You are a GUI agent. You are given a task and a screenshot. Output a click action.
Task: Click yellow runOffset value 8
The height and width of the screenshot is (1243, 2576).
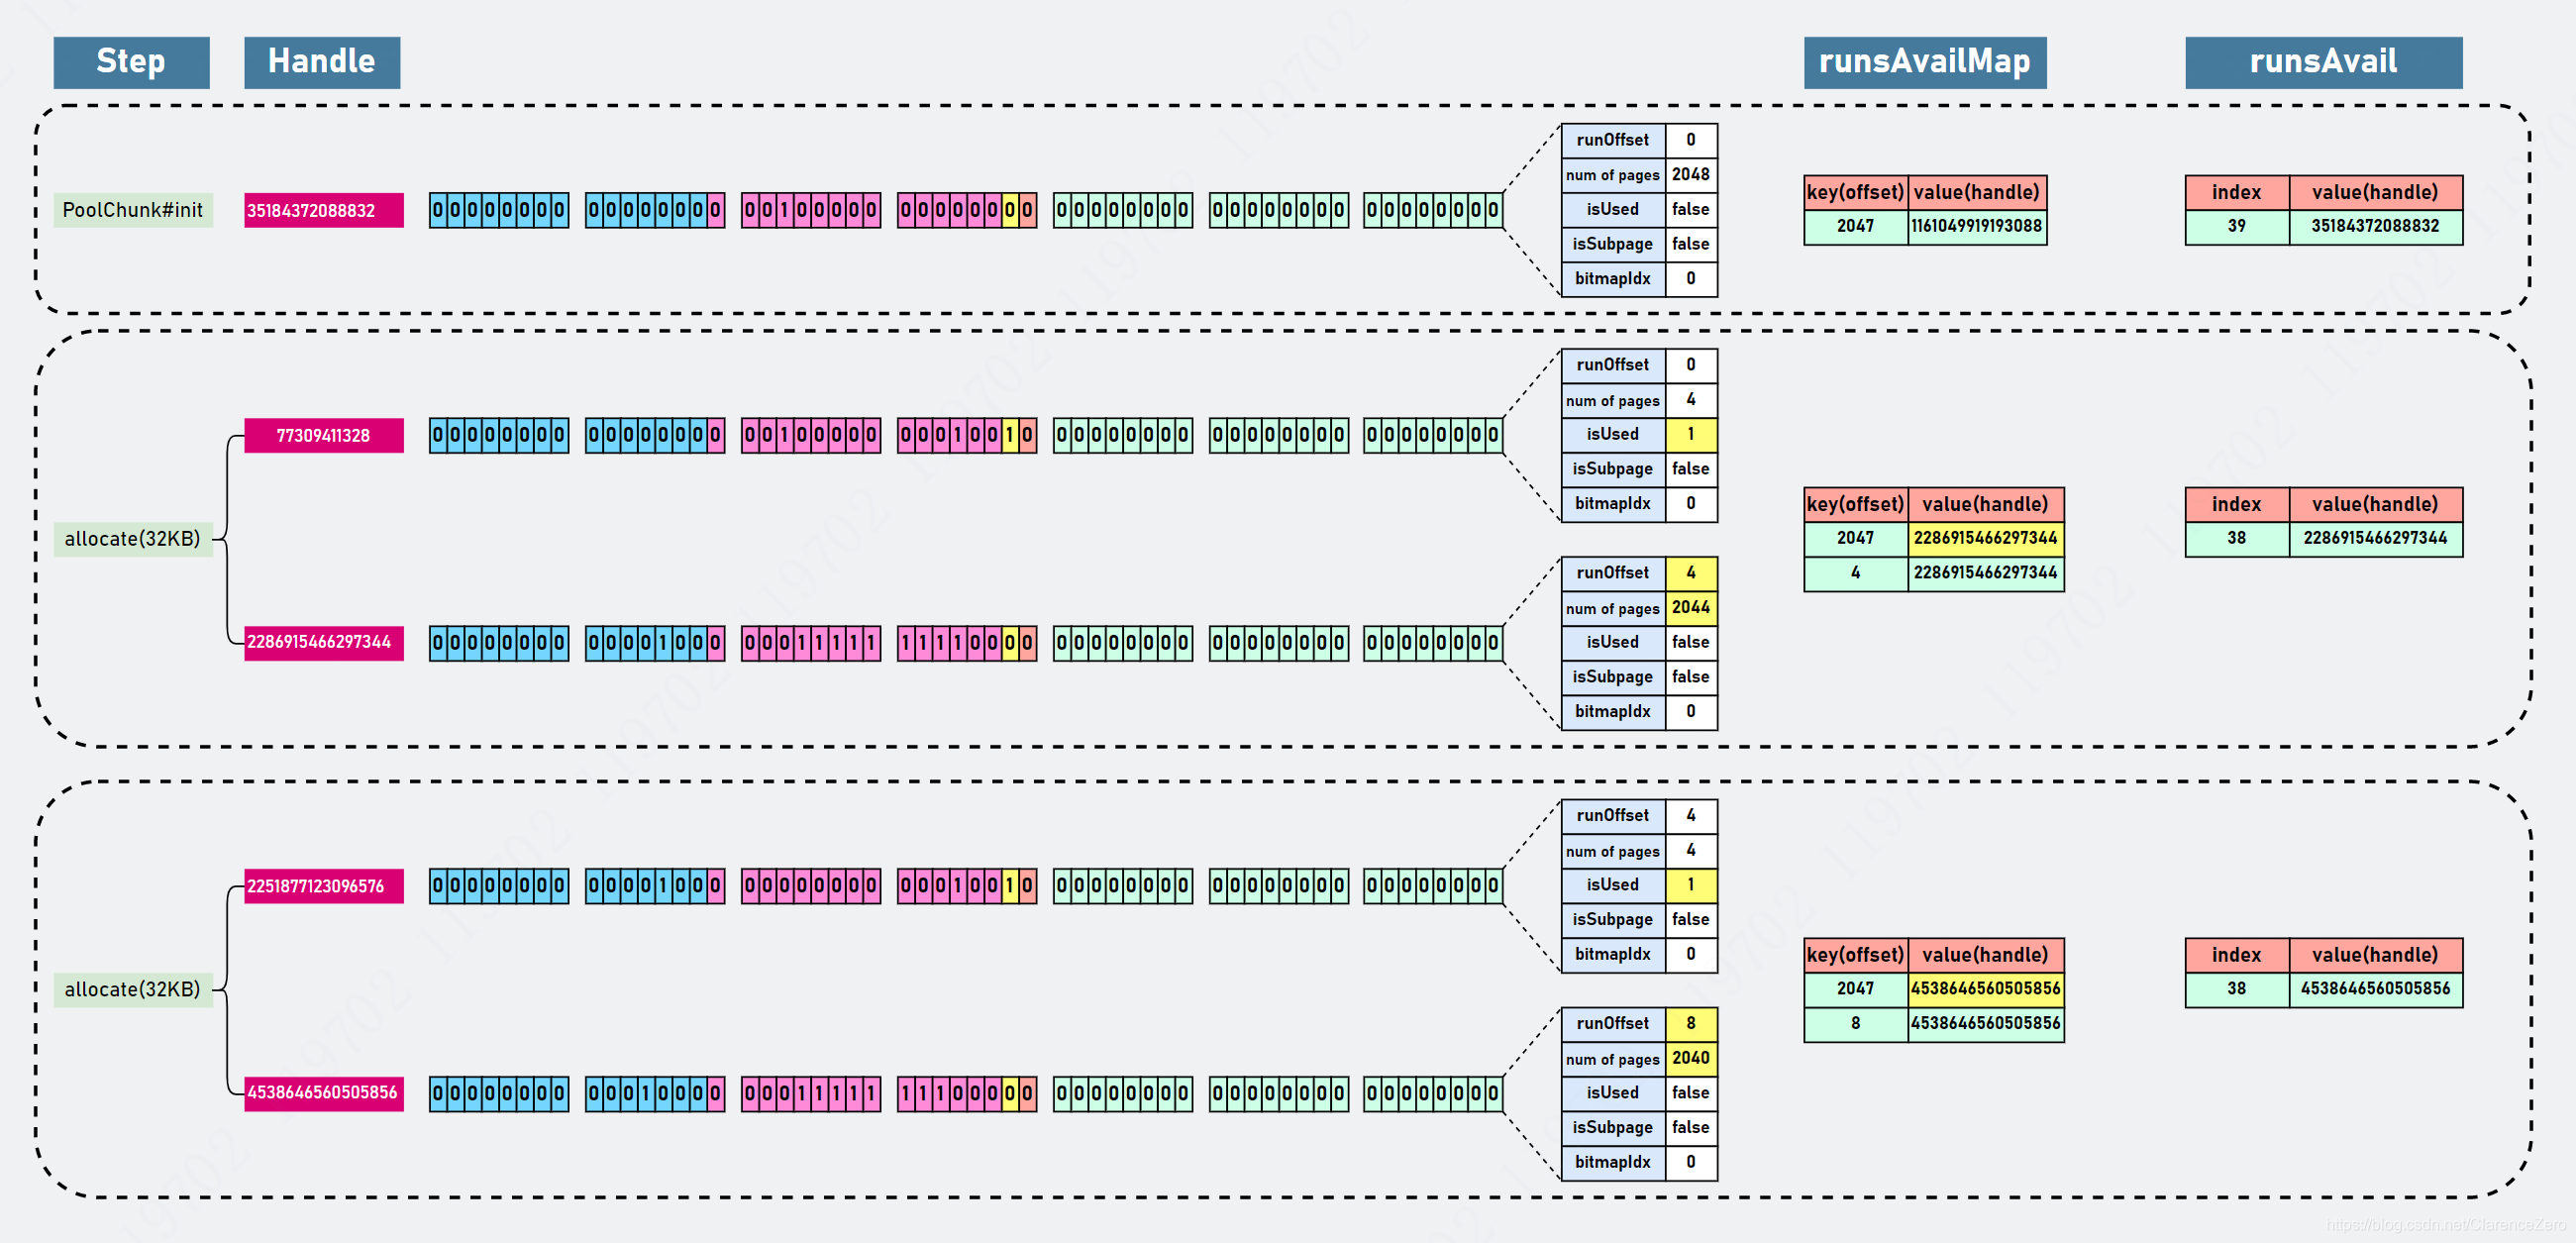coord(1690,1023)
